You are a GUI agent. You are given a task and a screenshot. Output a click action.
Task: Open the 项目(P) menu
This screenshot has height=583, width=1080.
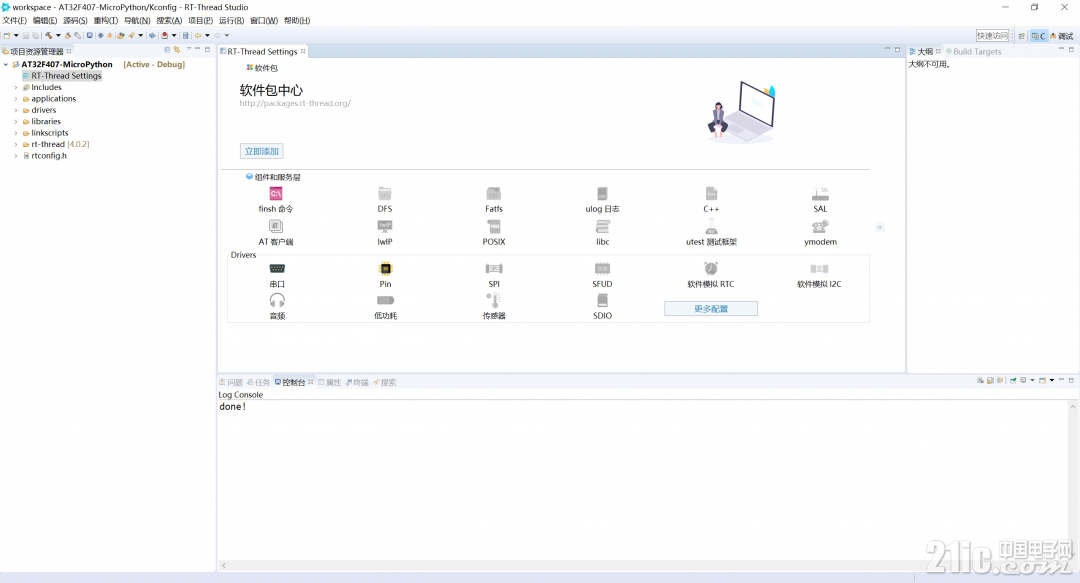tap(200, 21)
